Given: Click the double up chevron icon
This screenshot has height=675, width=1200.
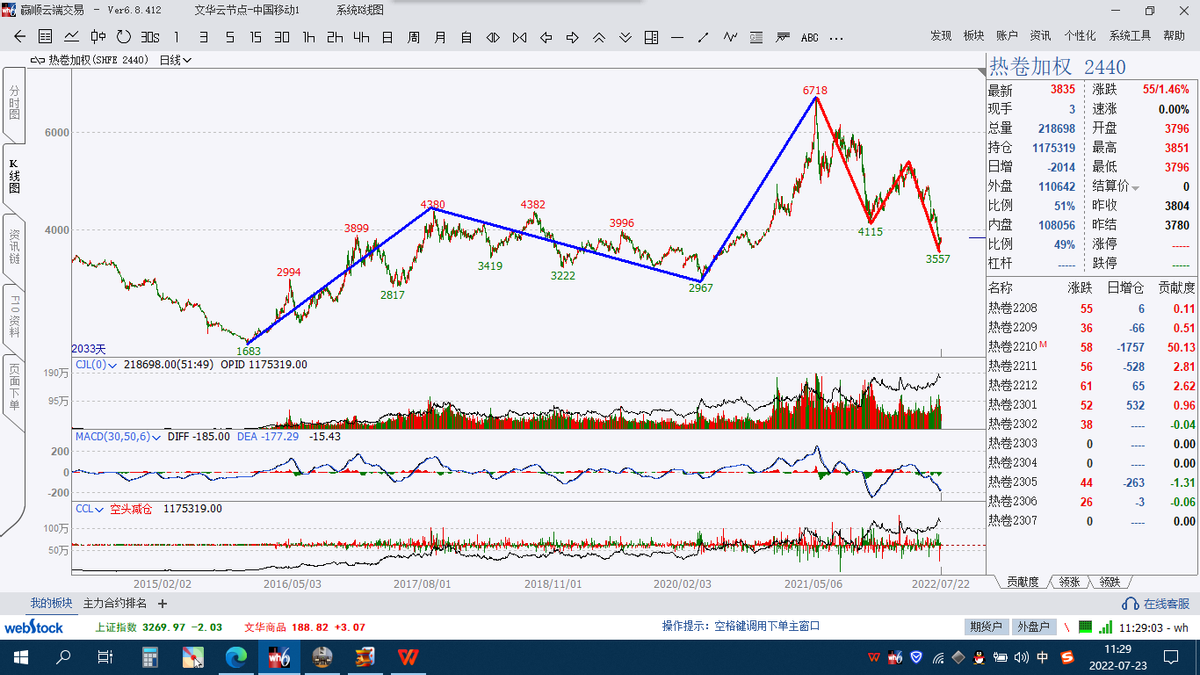Looking at the screenshot, I should (x=598, y=36).
